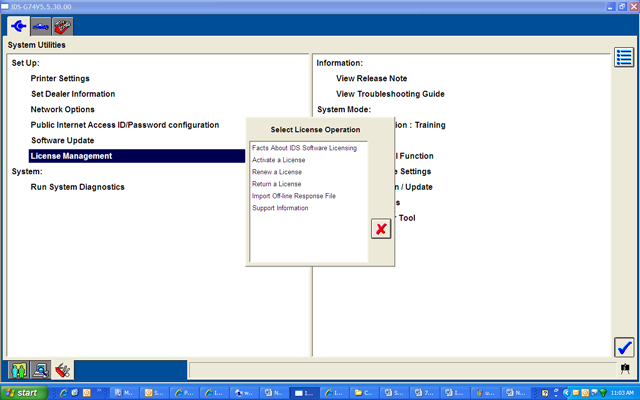Open Network Options
The image size is (640, 400).
(x=62, y=109)
